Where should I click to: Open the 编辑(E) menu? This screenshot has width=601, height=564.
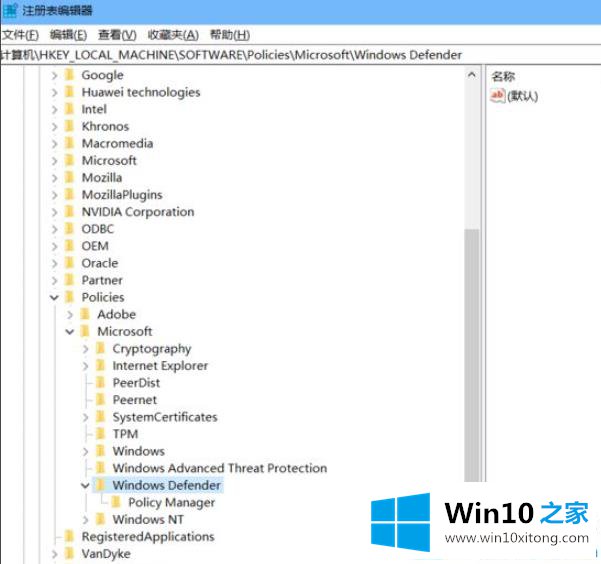[68, 35]
